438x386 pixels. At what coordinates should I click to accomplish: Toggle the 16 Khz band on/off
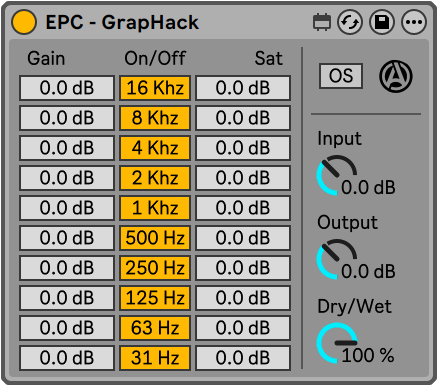click(x=155, y=88)
